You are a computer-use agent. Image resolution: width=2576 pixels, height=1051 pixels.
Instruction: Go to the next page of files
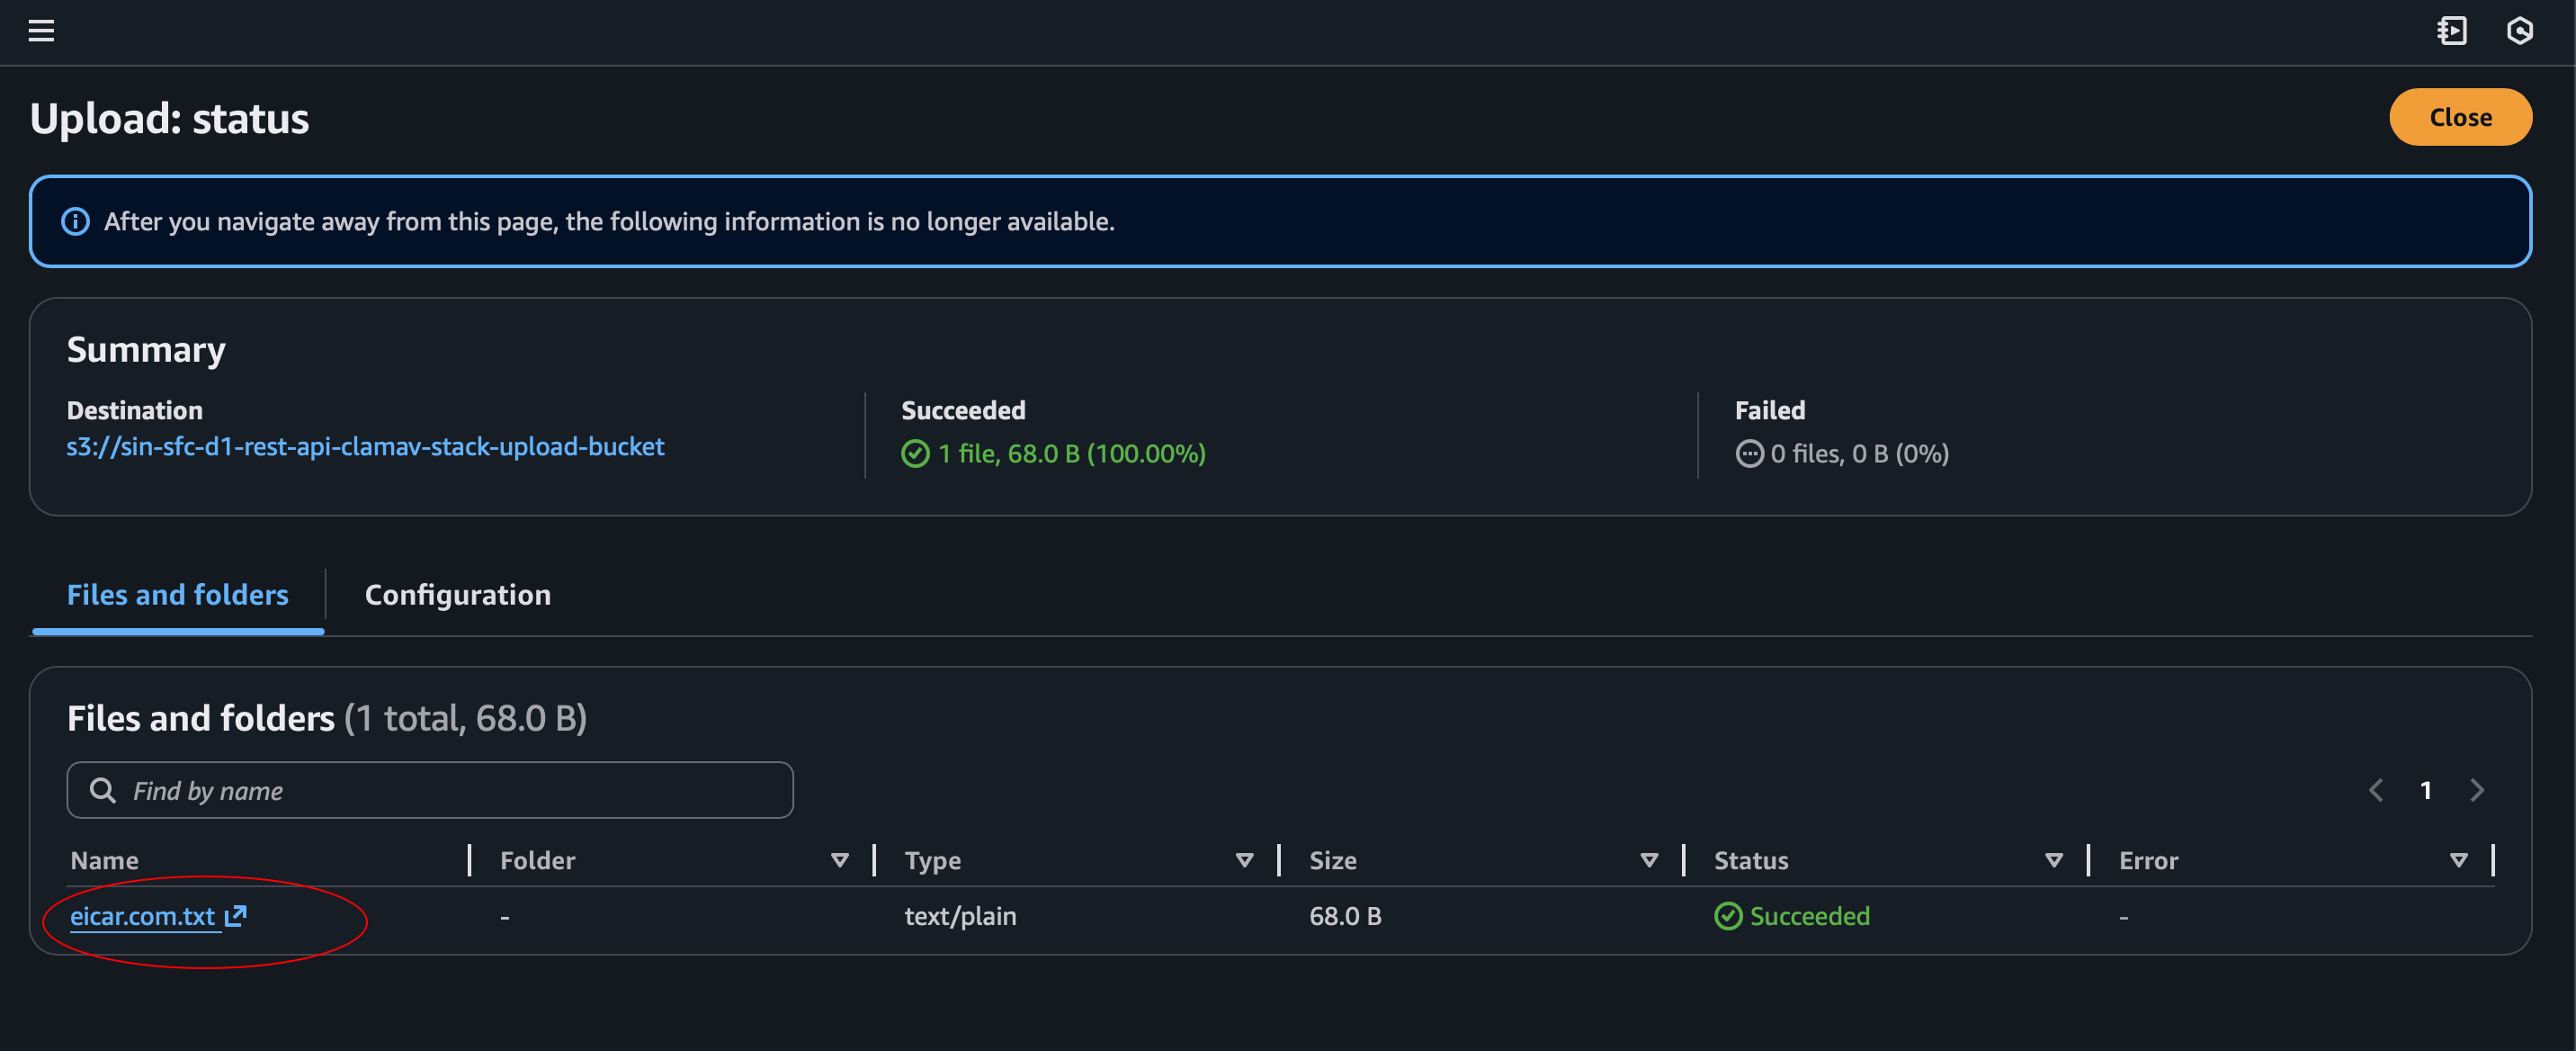click(x=2477, y=791)
